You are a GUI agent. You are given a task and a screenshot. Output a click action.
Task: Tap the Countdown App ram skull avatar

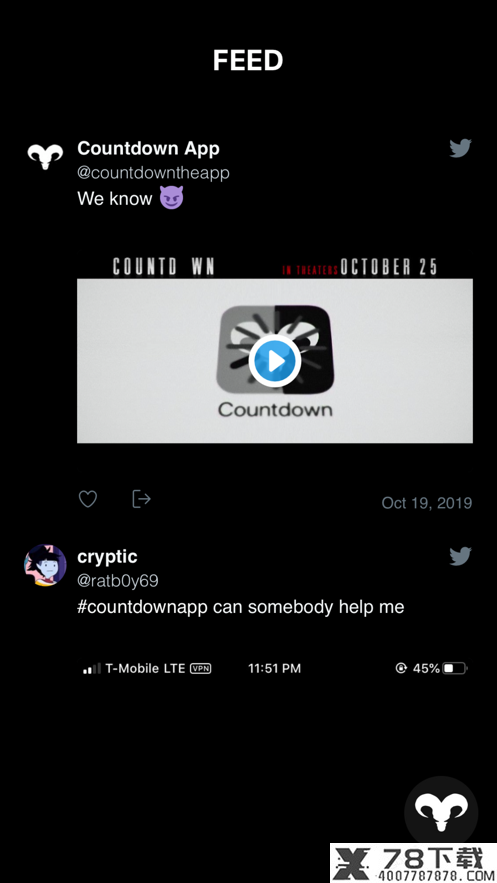45,156
